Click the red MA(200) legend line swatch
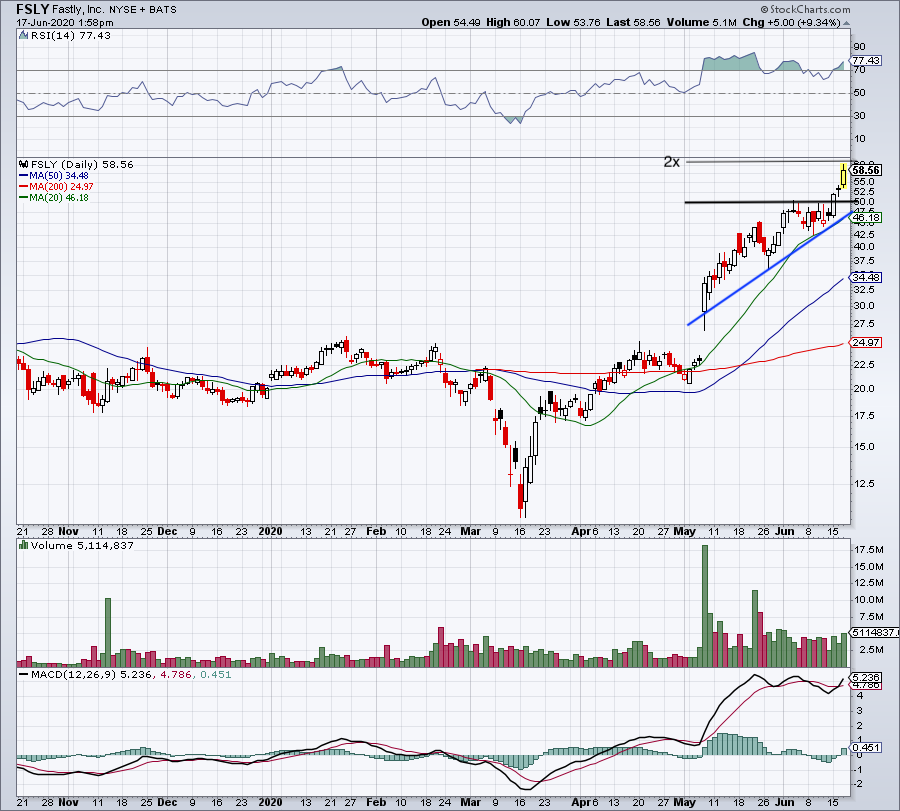The image size is (900, 811). (x=24, y=187)
